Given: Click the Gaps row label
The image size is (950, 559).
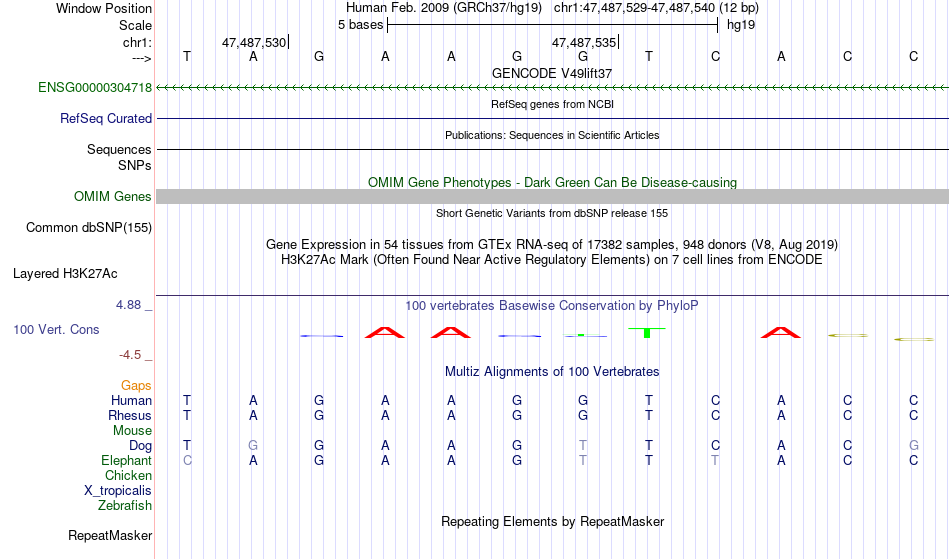Looking at the screenshot, I should pos(136,386).
